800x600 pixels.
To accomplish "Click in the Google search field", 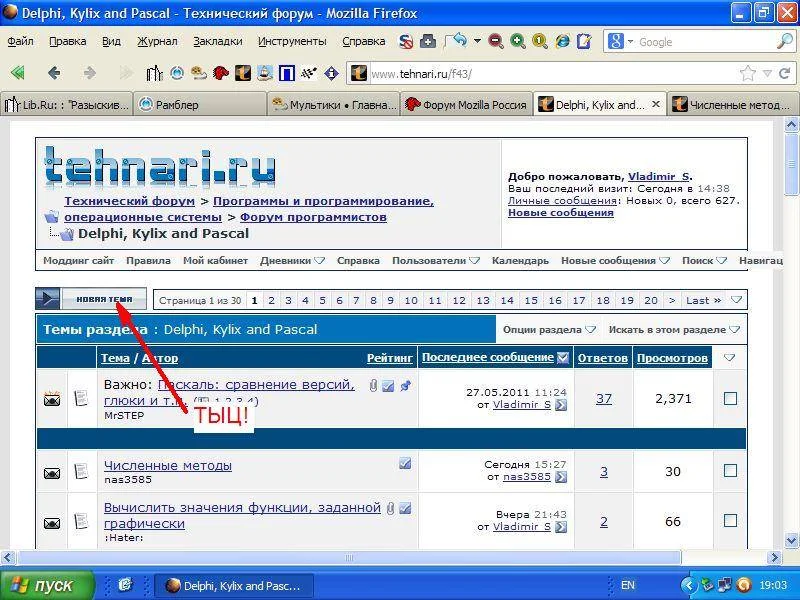I will pos(706,42).
